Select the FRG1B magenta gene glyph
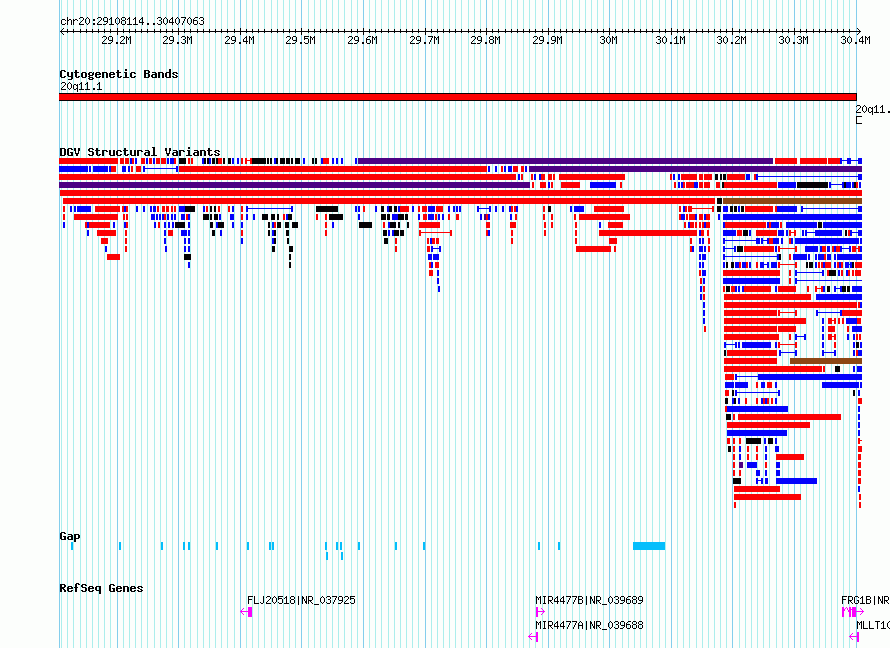 point(853,612)
